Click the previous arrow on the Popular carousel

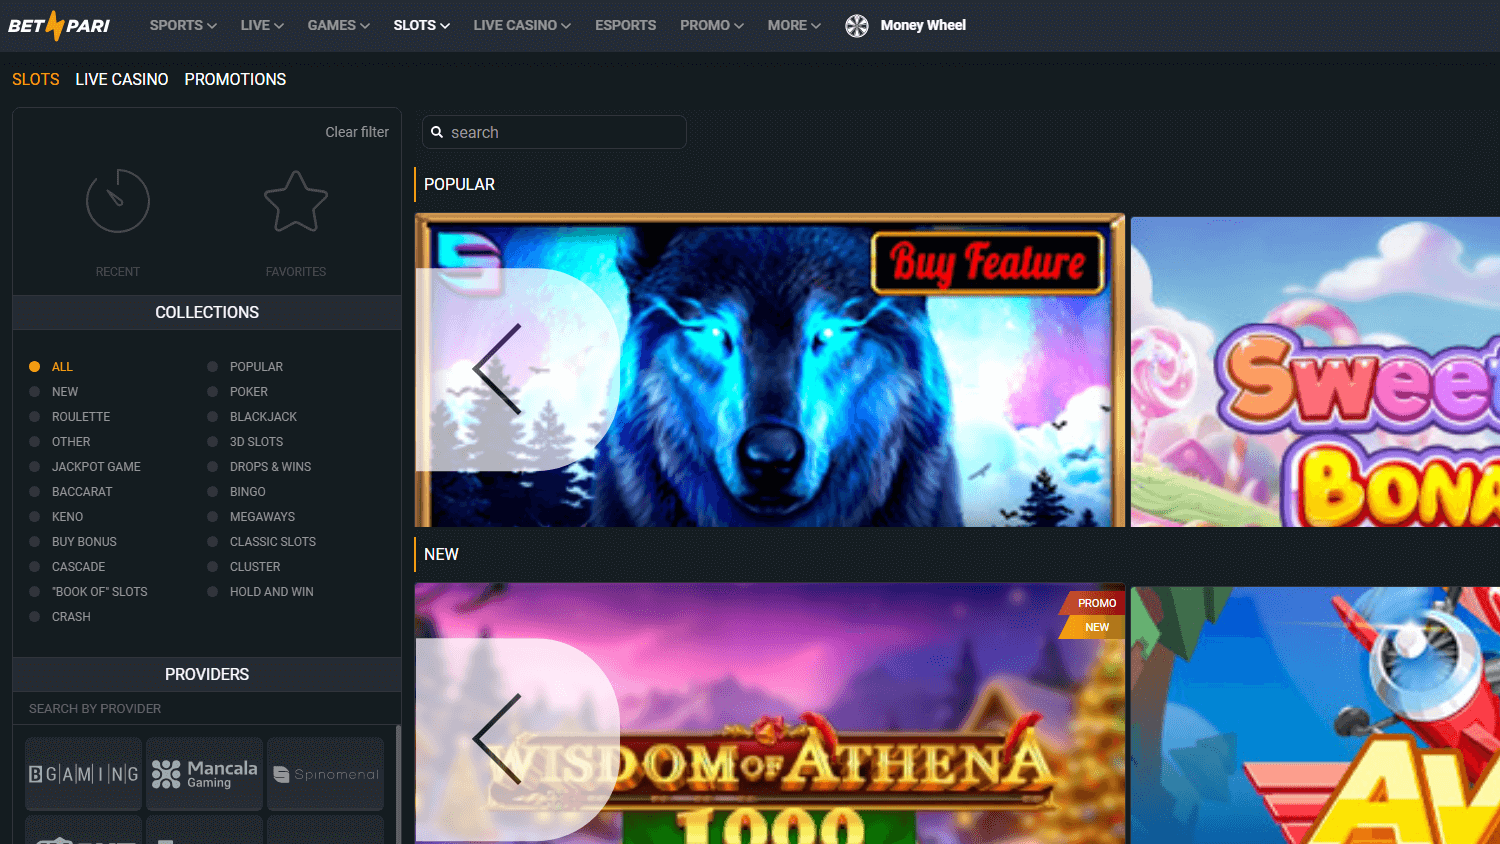tap(497, 370)
